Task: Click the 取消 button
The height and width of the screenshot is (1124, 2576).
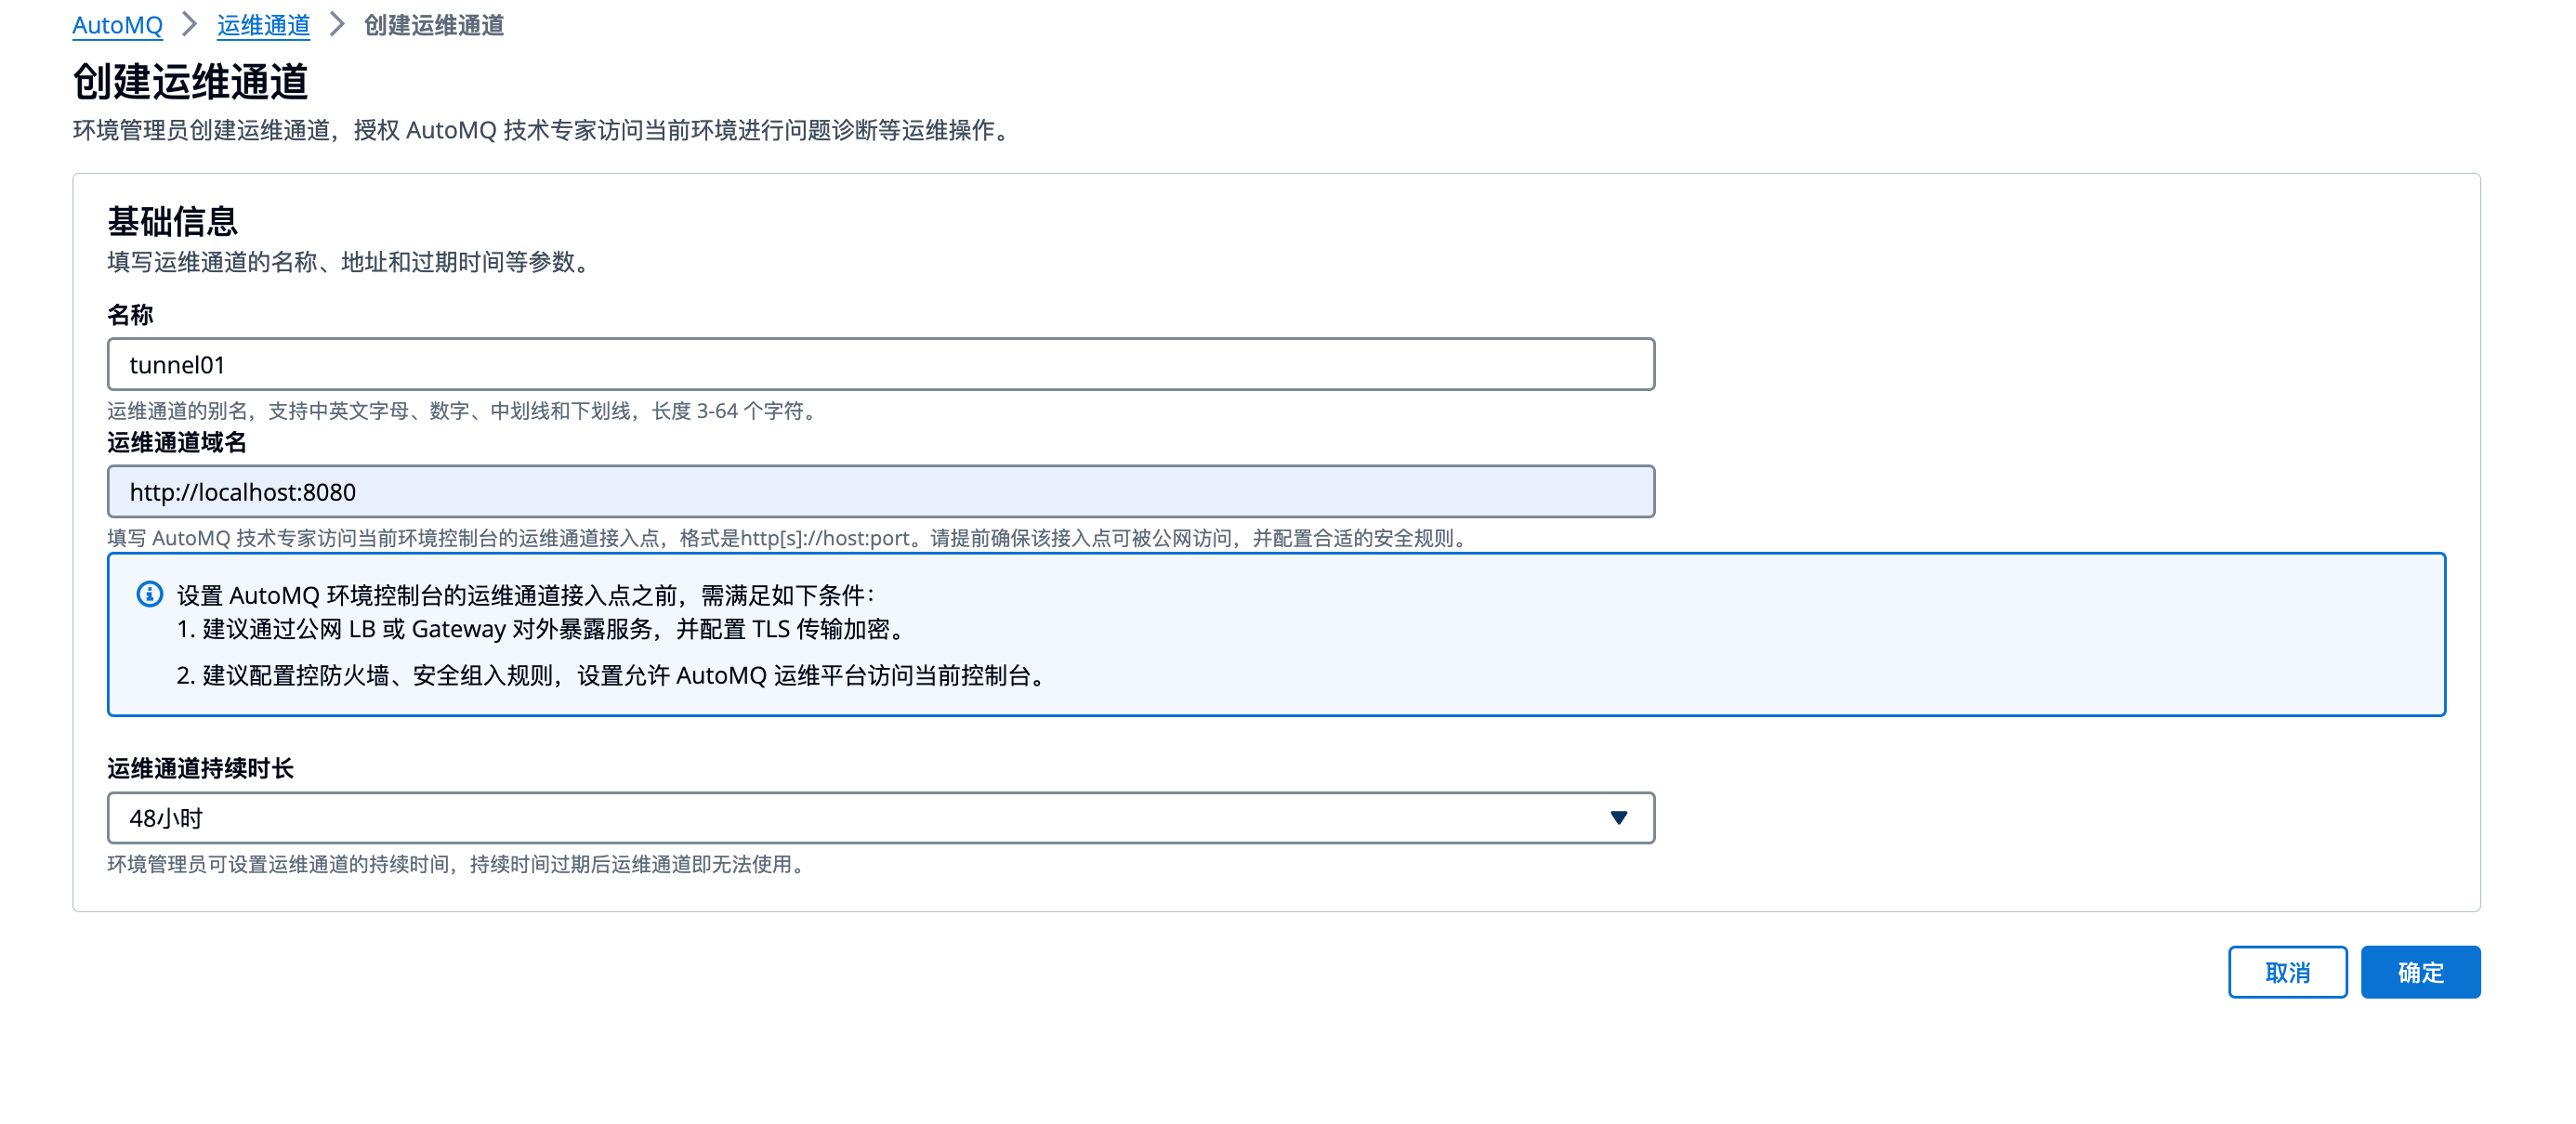Action: [x=2287, y=971]
